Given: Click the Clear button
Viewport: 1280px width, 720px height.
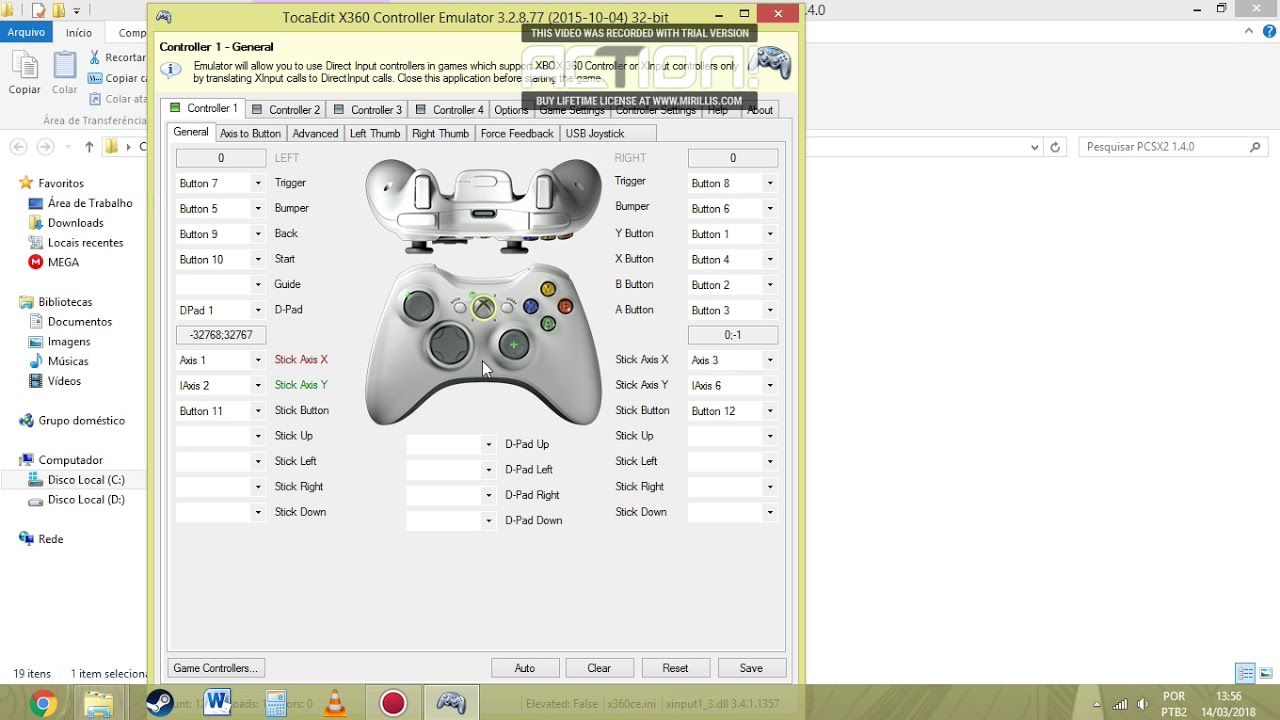Looking at the screenshot, I should (x=599, y=668).
